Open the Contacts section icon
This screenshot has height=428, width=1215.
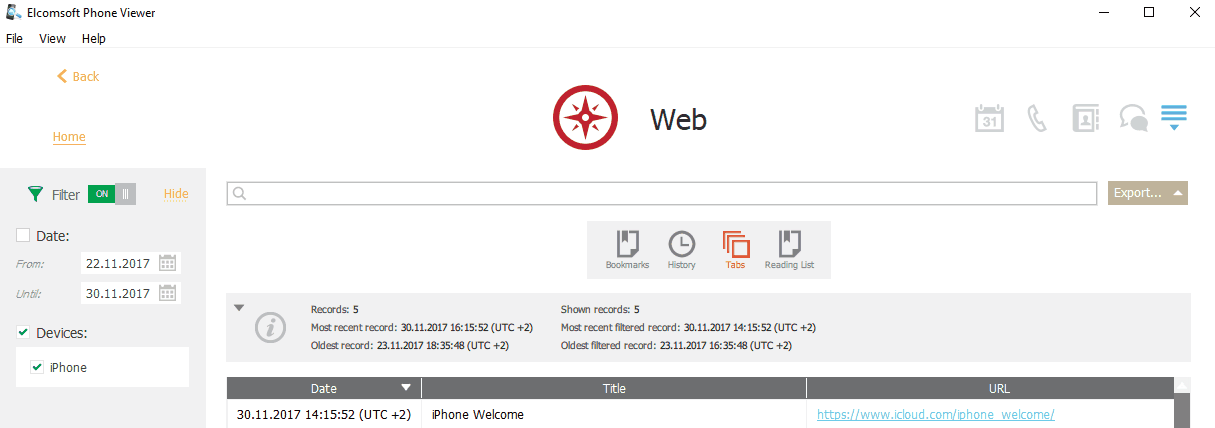click(1084, 118)
